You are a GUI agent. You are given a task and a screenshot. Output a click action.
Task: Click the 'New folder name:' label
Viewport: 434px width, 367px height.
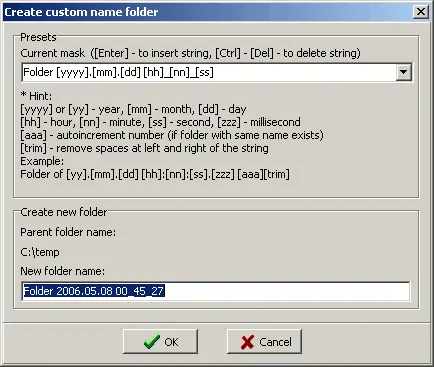coord(63,271)
